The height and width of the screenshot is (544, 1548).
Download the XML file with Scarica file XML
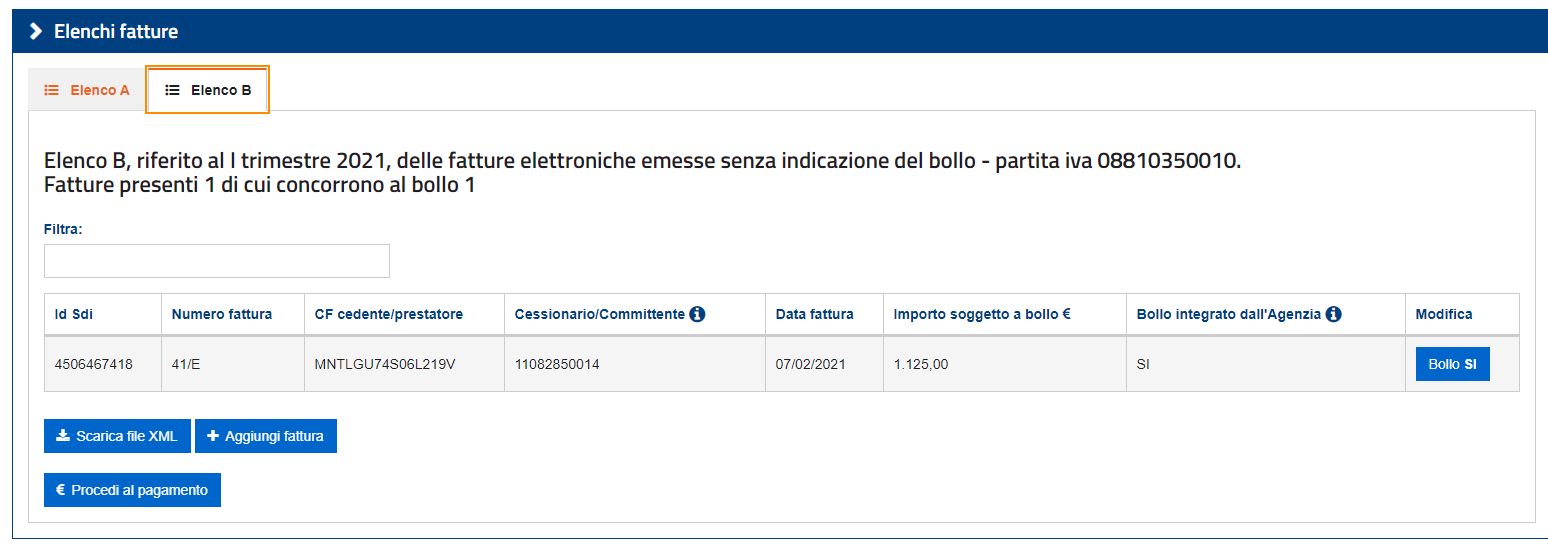coord(117,436)
